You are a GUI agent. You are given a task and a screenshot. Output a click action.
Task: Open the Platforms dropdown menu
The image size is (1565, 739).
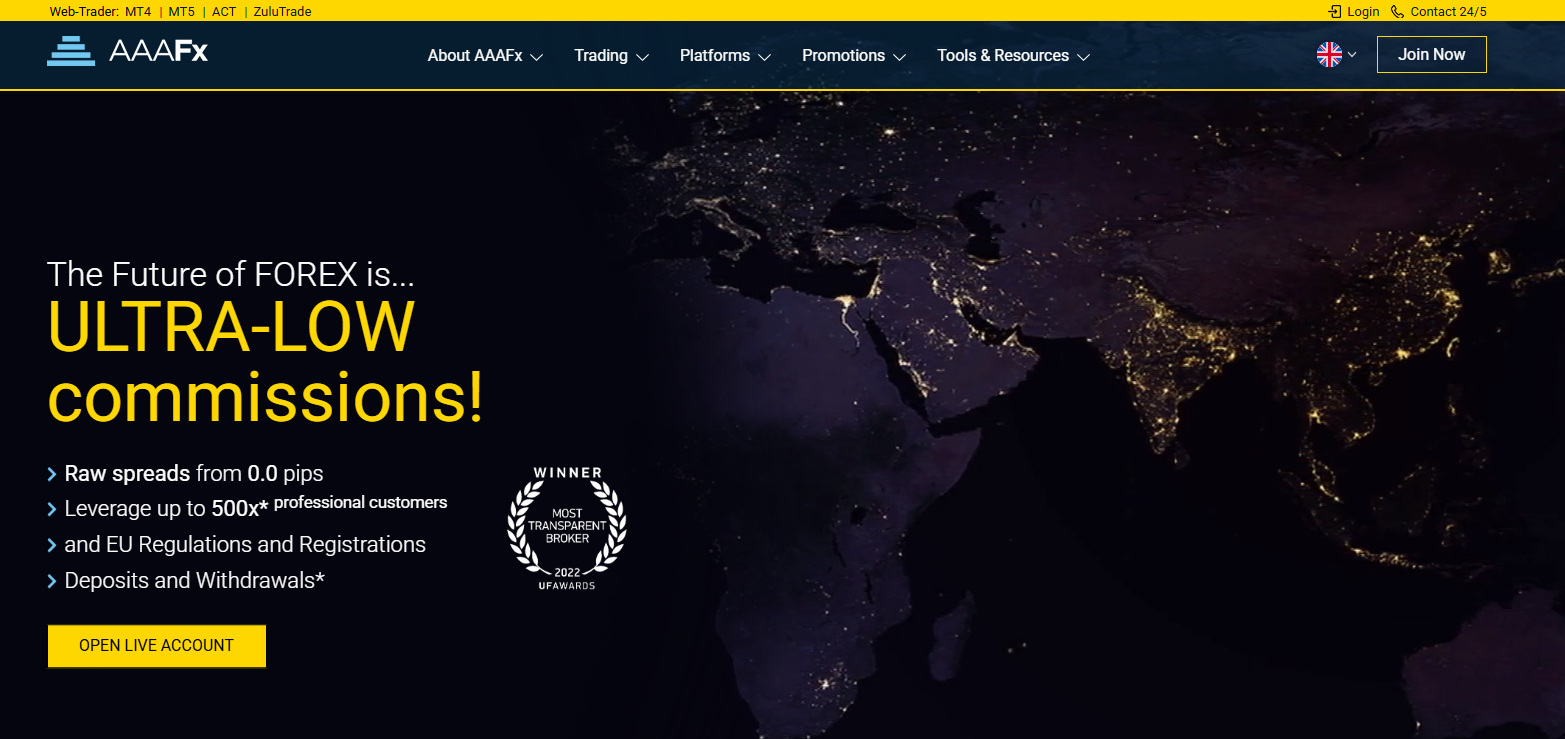725,56
